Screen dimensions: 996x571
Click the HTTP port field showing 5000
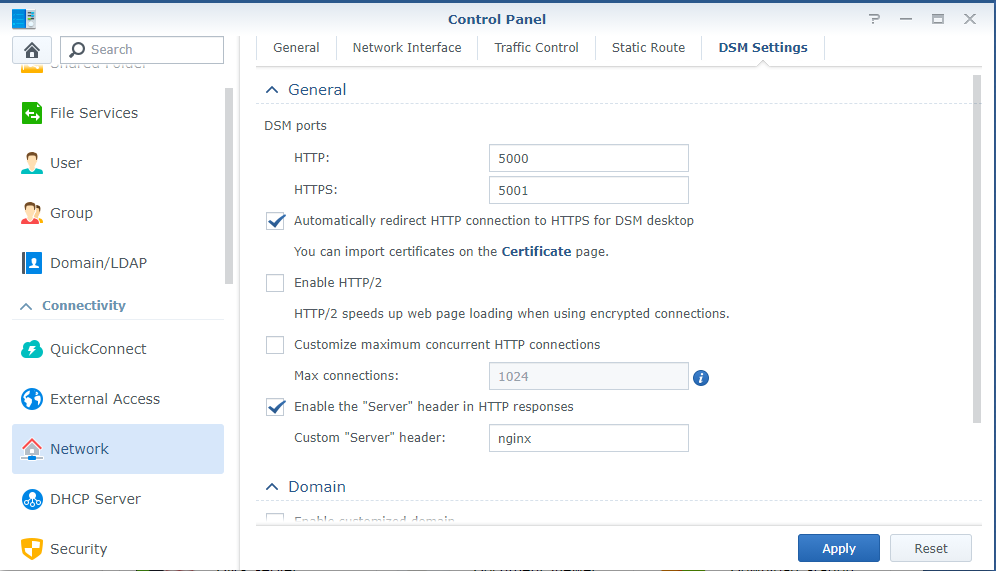click(589, 158)
